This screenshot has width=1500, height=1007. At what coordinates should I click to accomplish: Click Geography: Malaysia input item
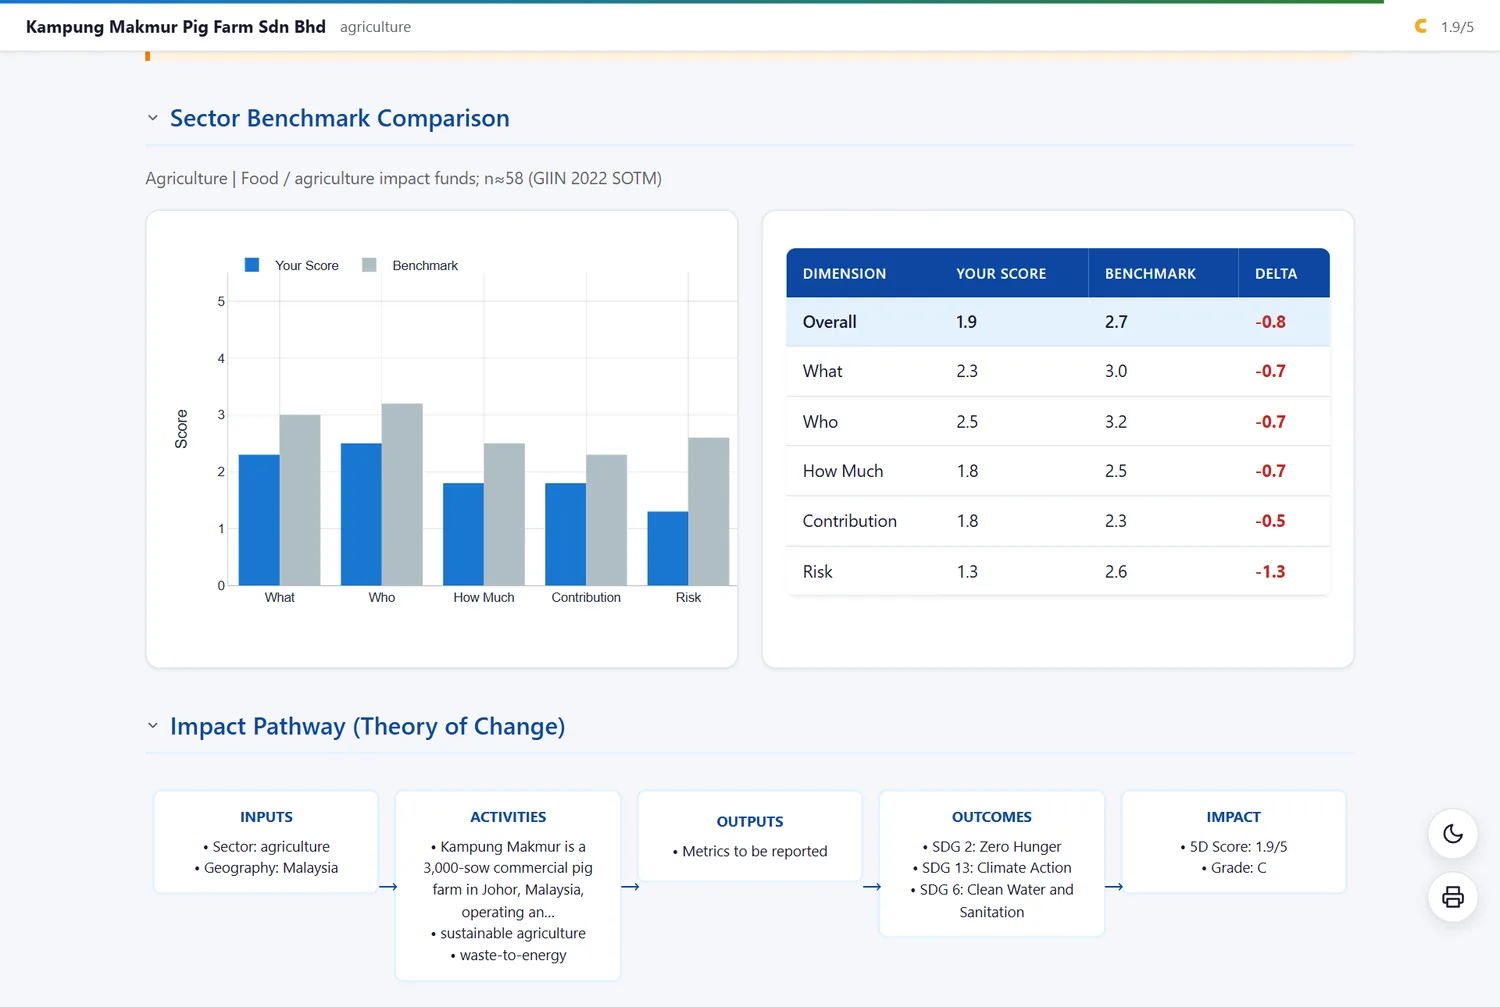point(266,868)
